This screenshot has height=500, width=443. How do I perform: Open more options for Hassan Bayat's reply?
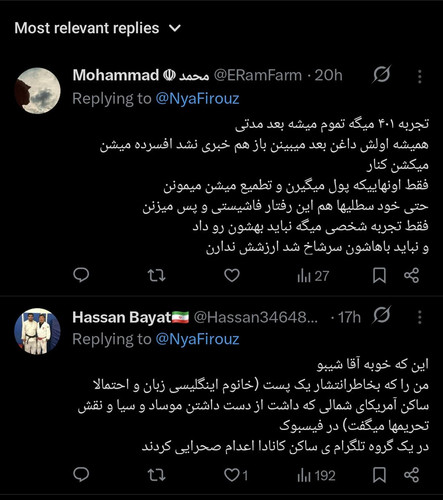coord(420,317)
